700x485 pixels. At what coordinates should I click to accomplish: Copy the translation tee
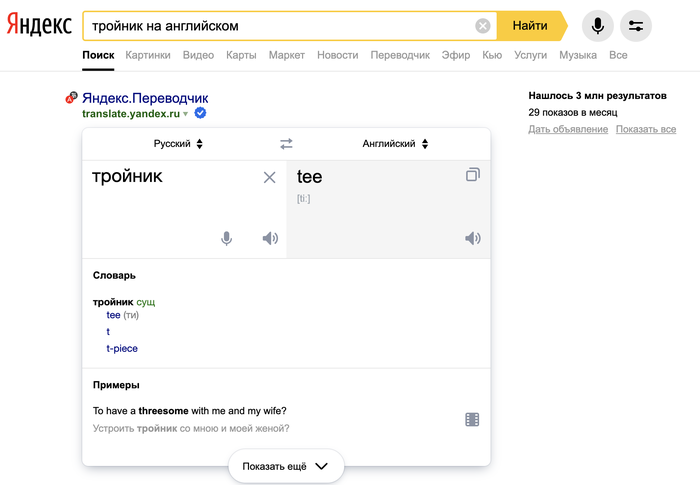click(x=473, y=175)
